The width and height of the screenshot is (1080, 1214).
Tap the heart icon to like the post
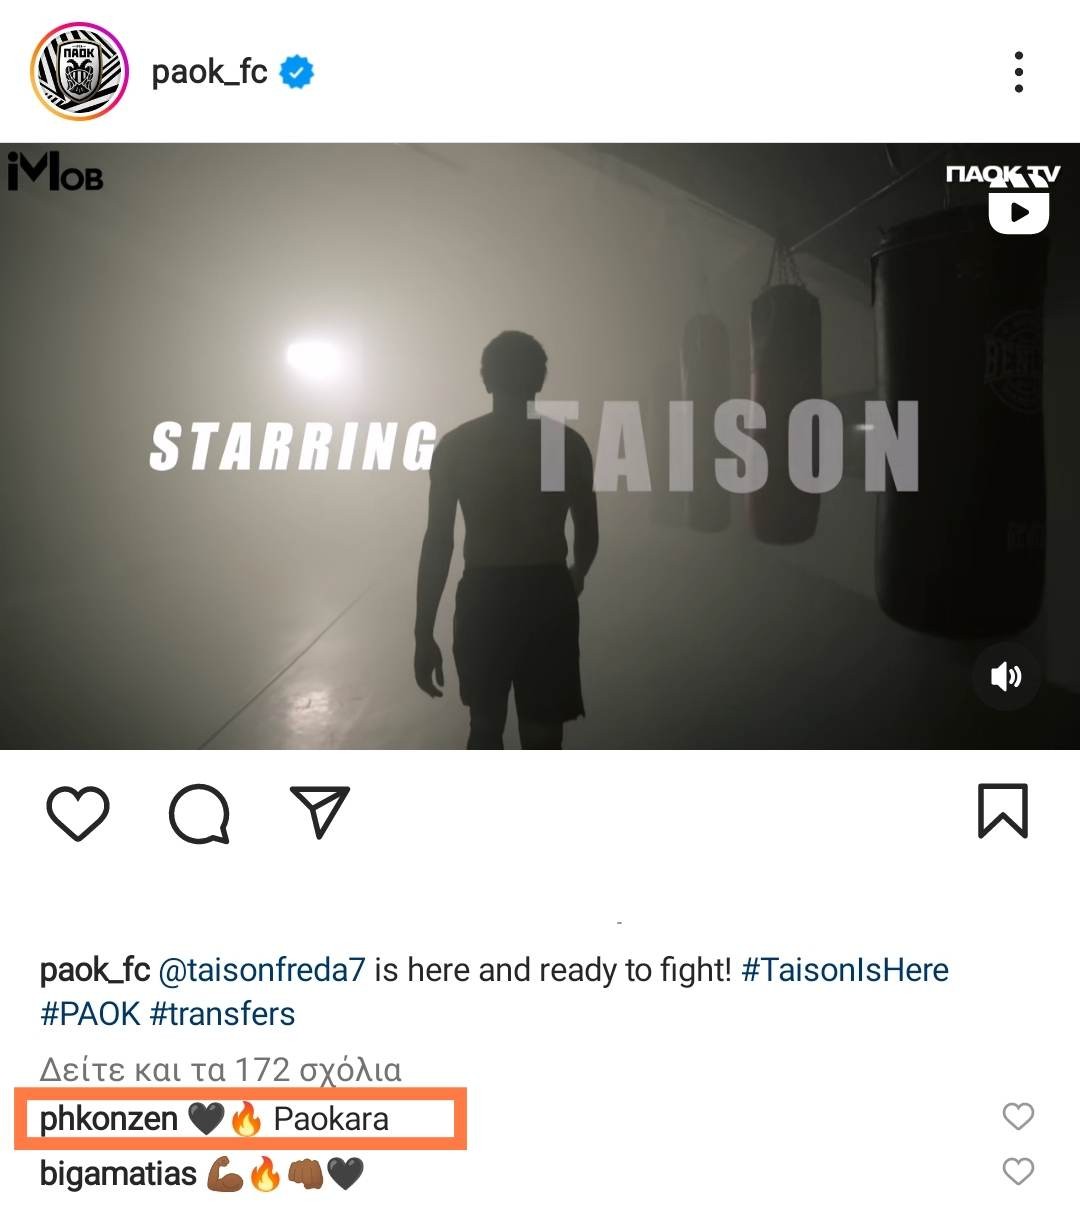coord(78,812)
